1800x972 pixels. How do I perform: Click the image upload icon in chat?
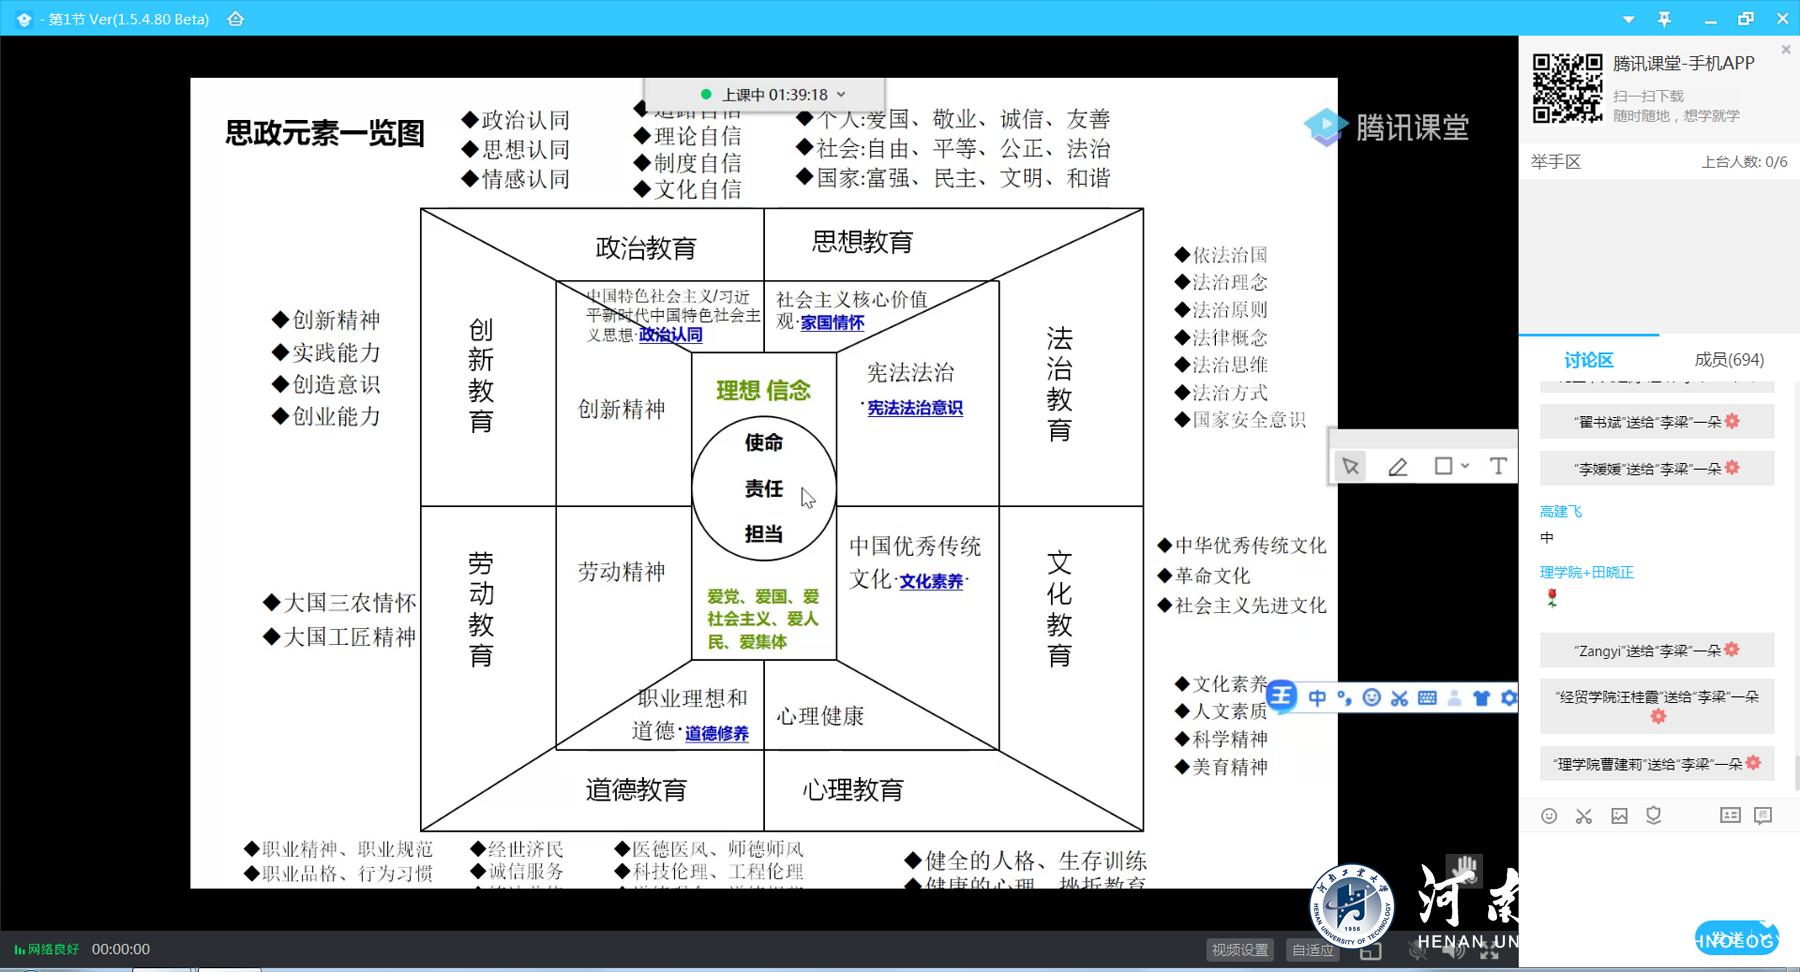point(1619,816)
